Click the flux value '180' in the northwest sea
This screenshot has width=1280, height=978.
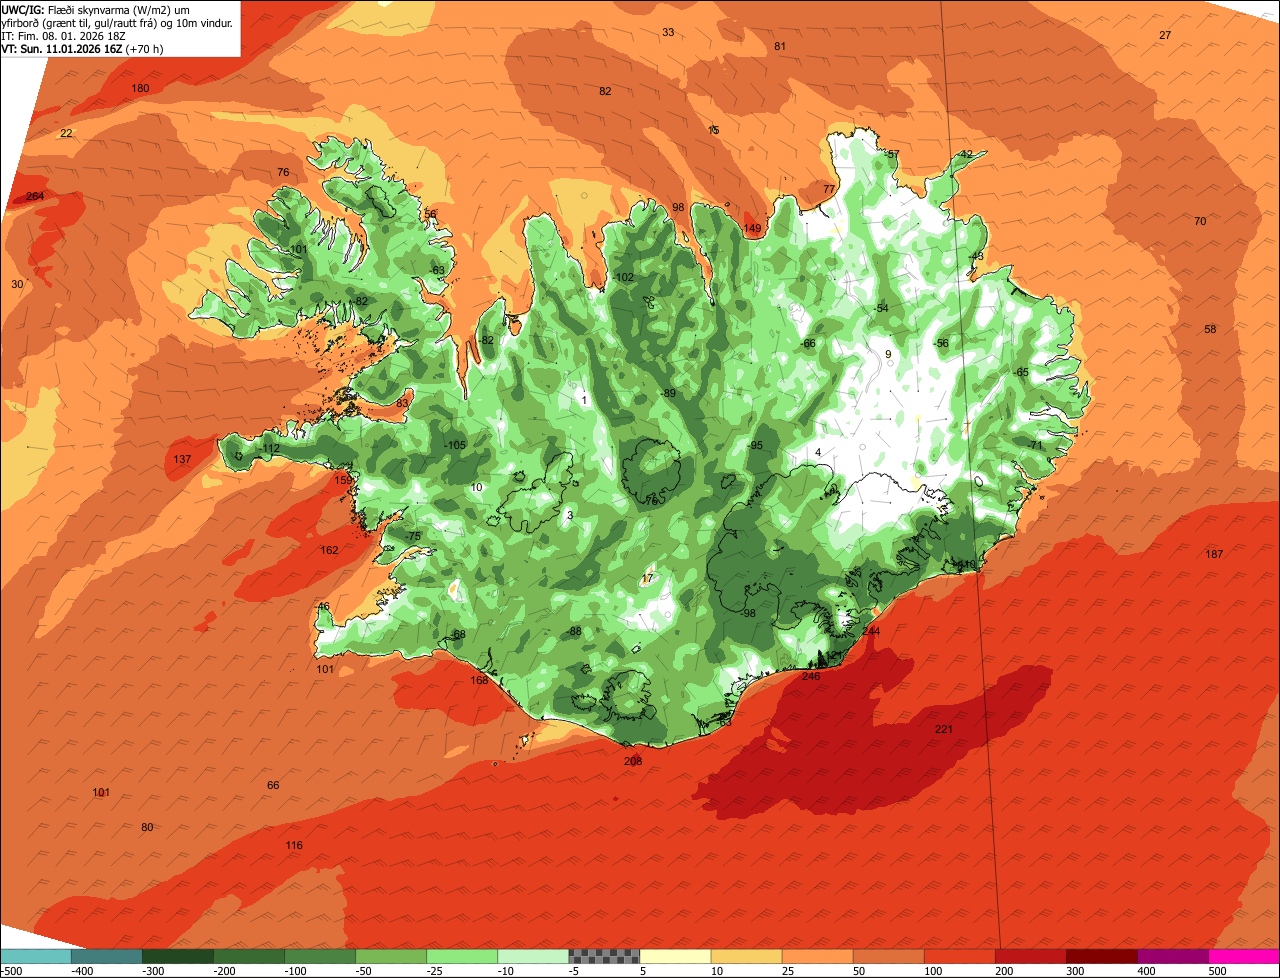point(141,89)
